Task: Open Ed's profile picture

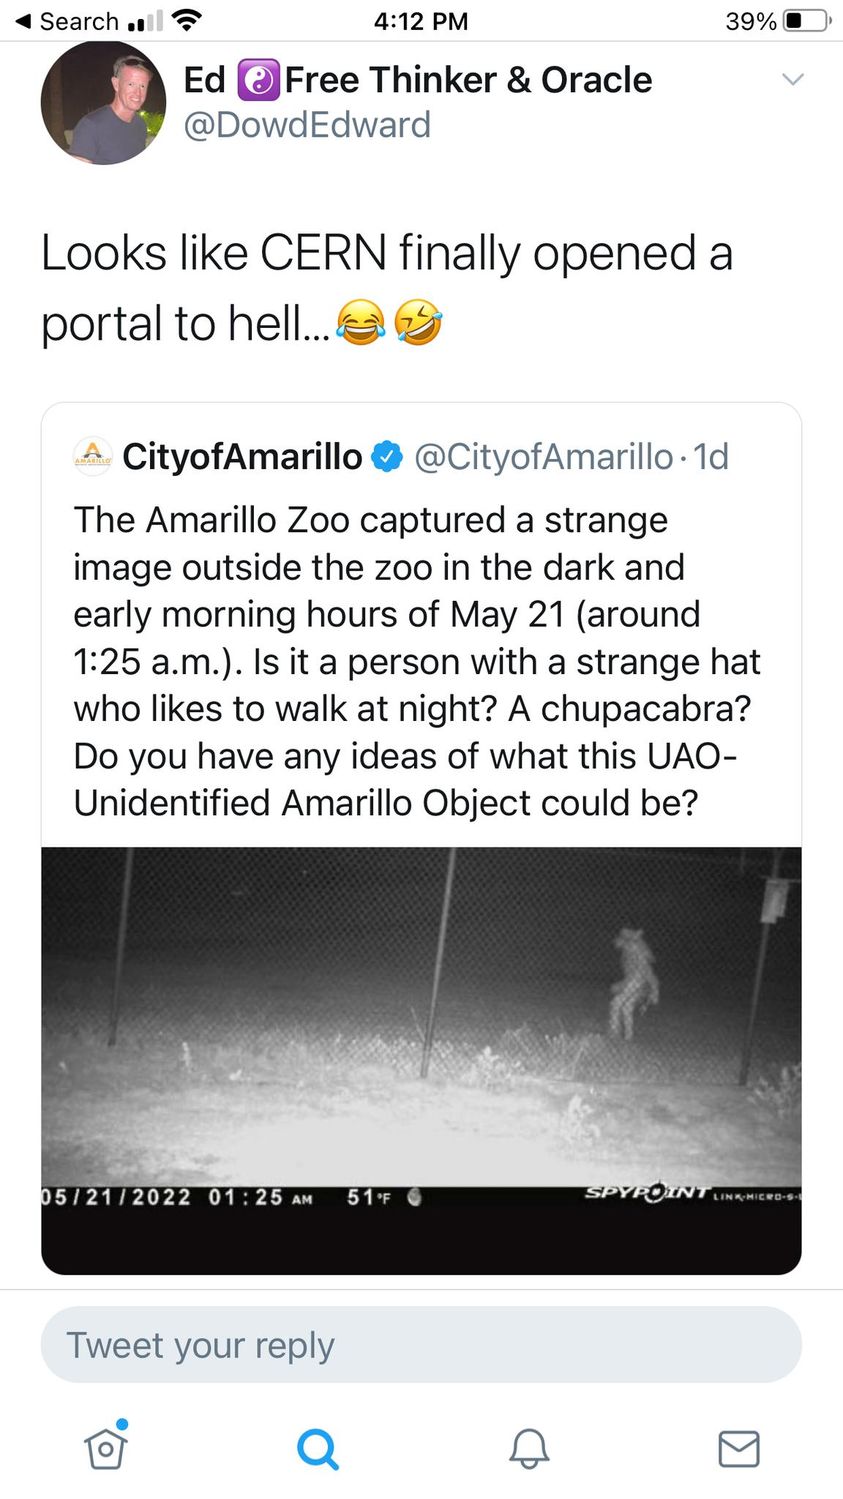Action: [103, 102]
